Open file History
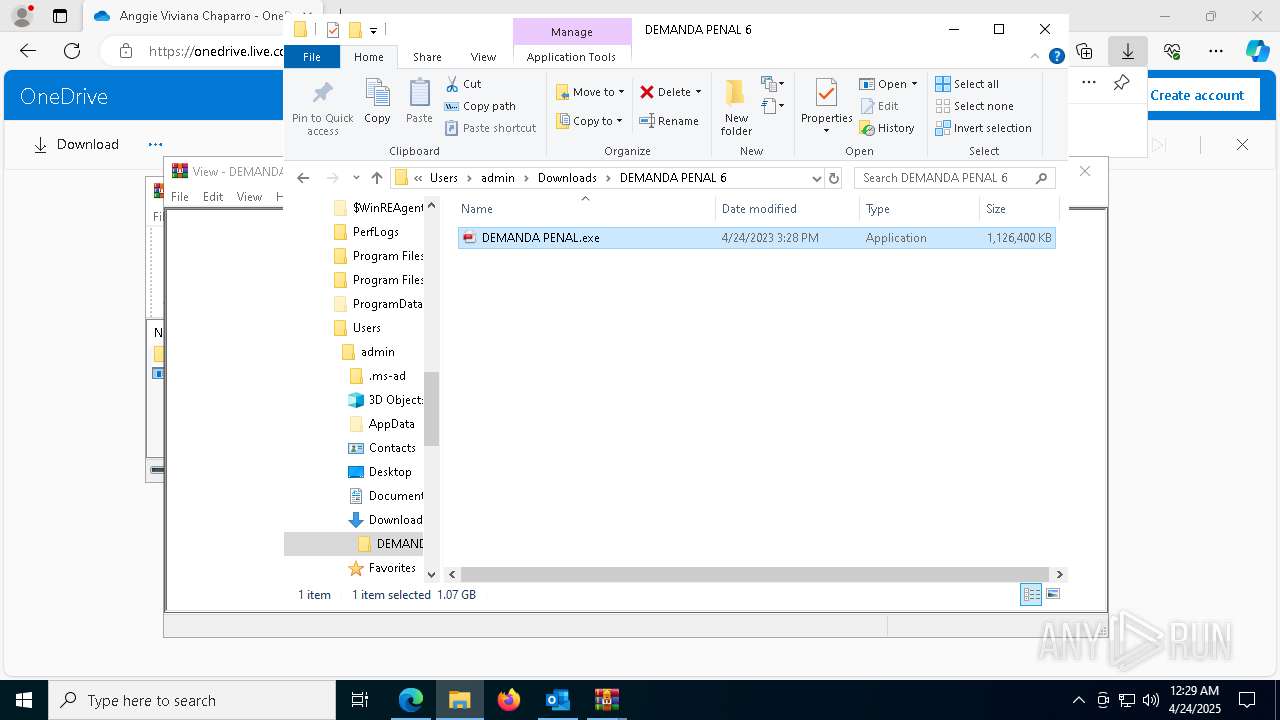 (887, 128)
